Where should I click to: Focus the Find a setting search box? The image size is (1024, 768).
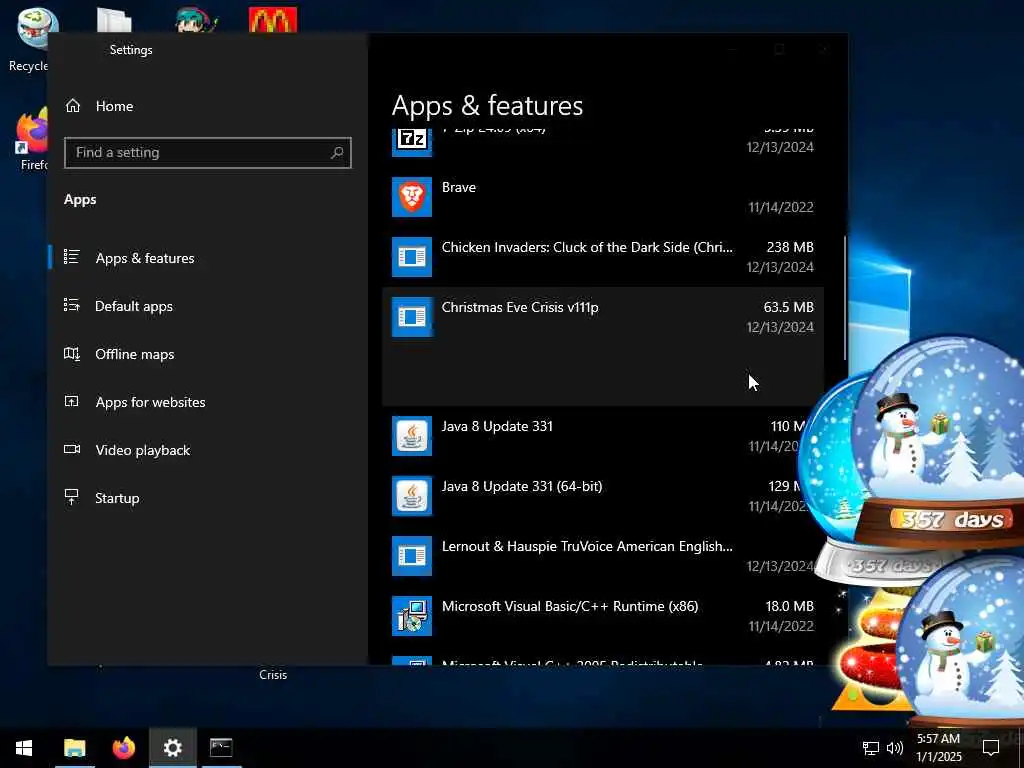[208, 152]
